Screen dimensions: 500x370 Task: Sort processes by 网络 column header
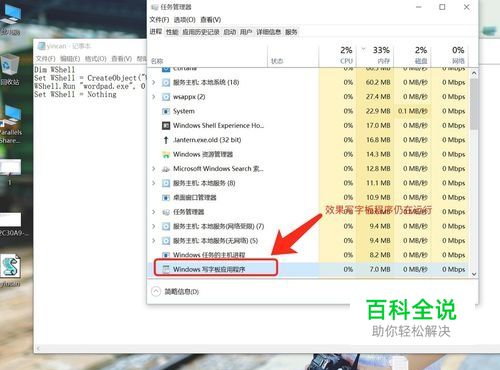(x=450, y=55)
